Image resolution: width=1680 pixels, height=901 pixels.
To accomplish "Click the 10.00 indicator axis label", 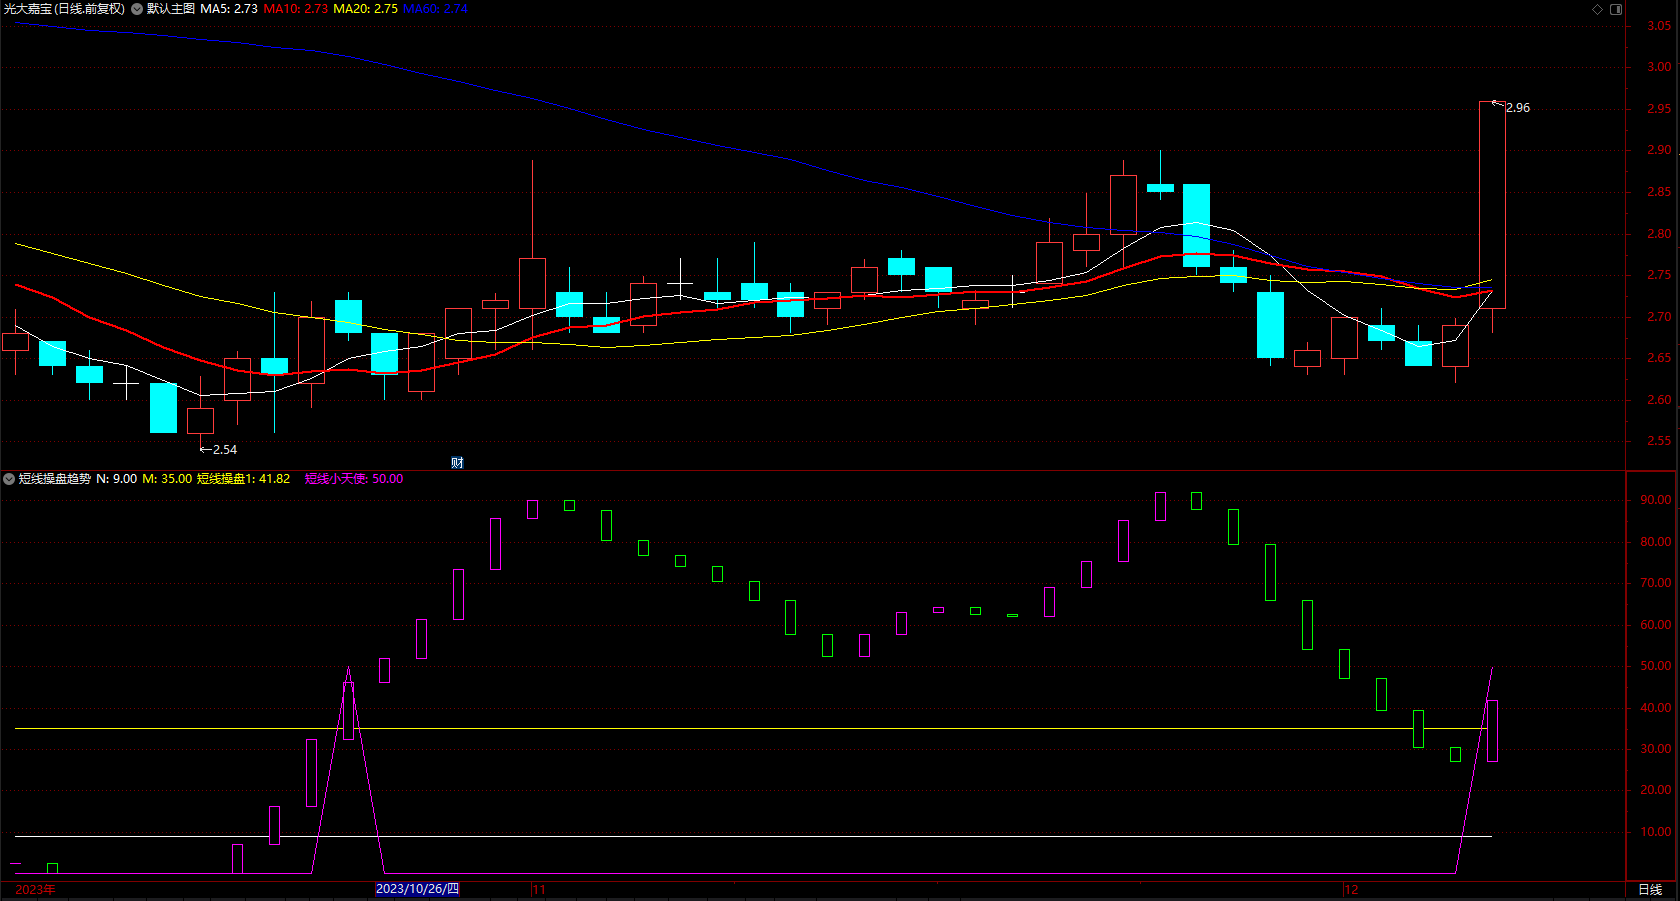I will [x=1656, y=832].
